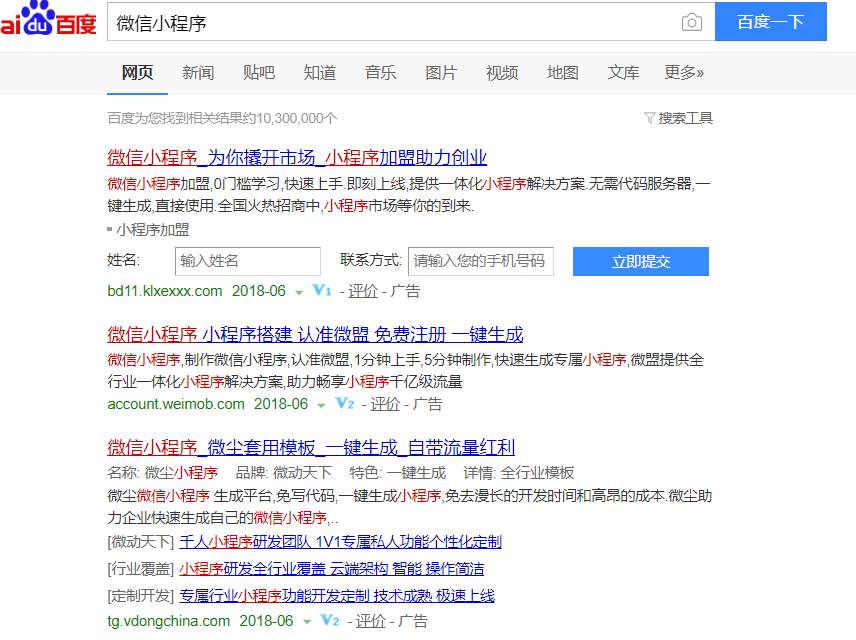Open the 小程序研发全行业覆盖 云端架构 link
This screenshot has height=640, width=856.
coord(331,568)
